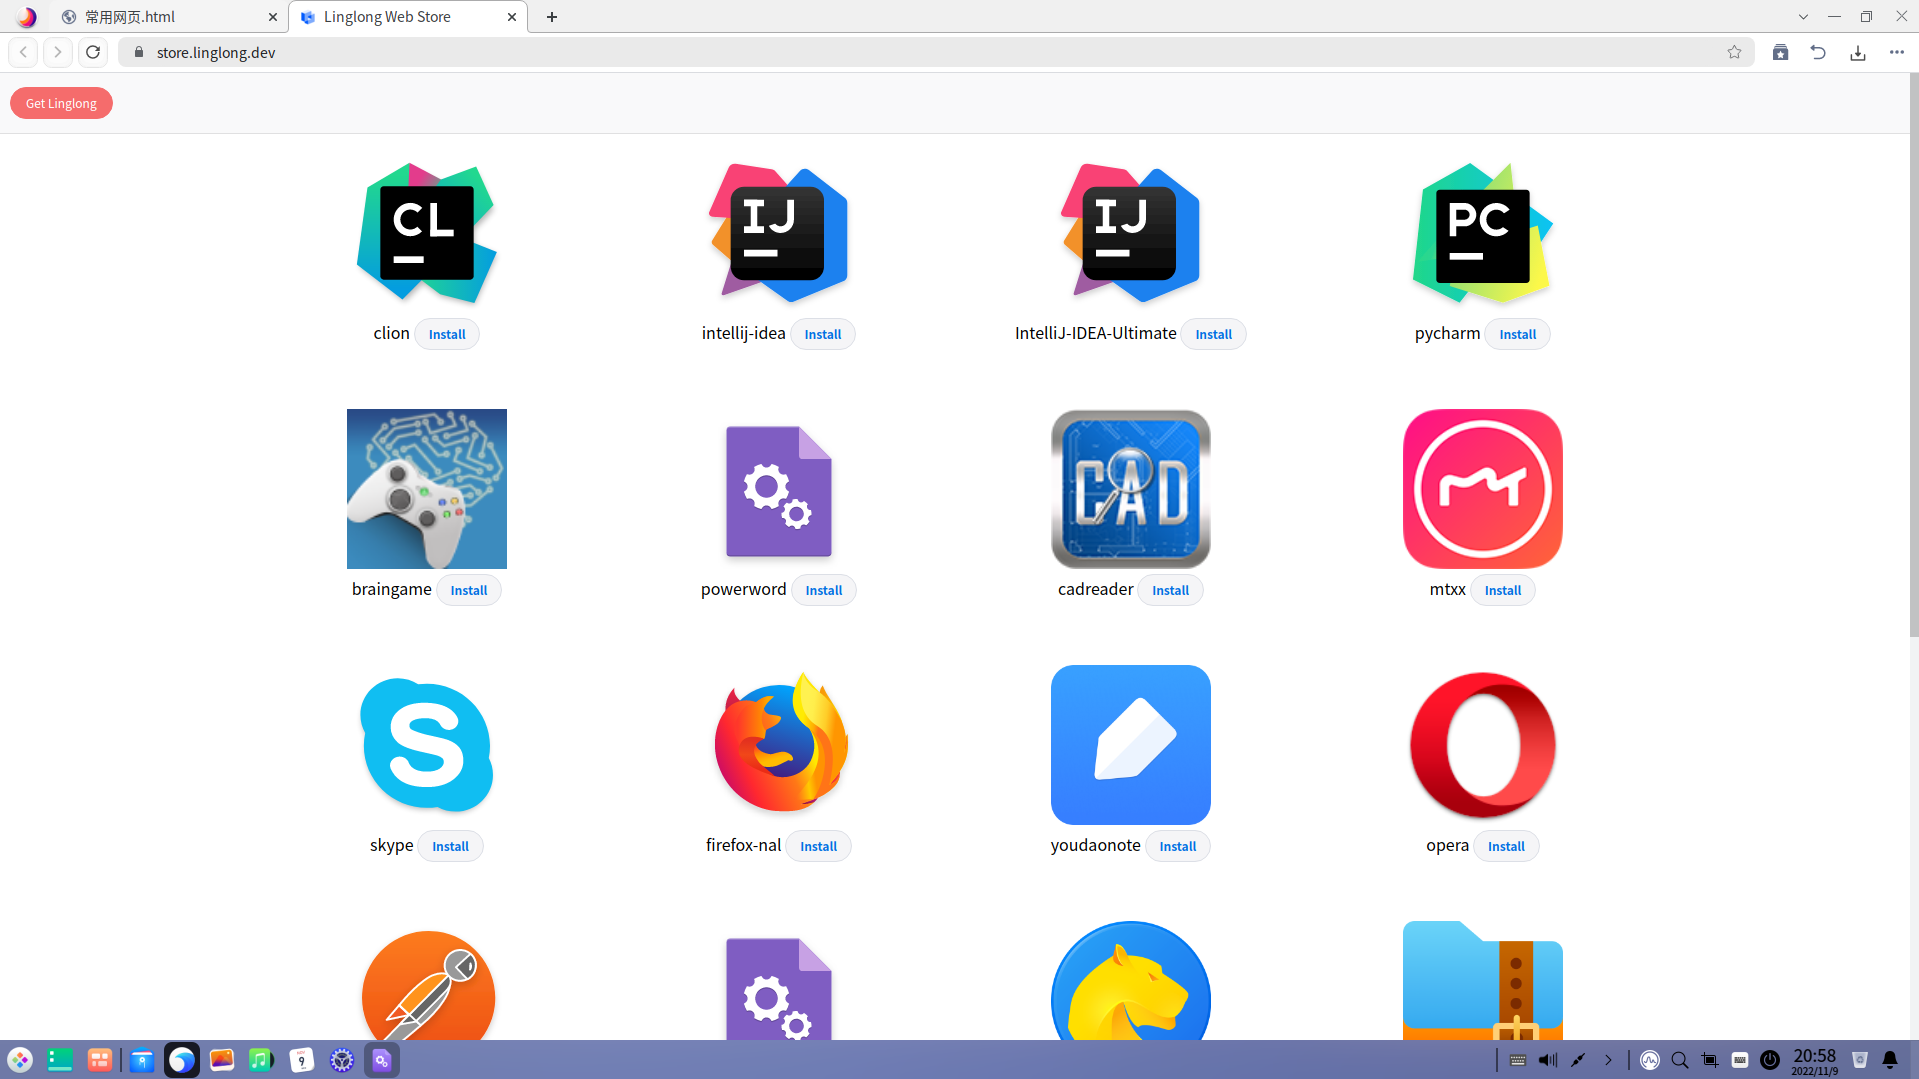Click the Opera app icon
Image resolution: width=1919 pixels, height=1079 pixels.
(x=1483, y=745)
